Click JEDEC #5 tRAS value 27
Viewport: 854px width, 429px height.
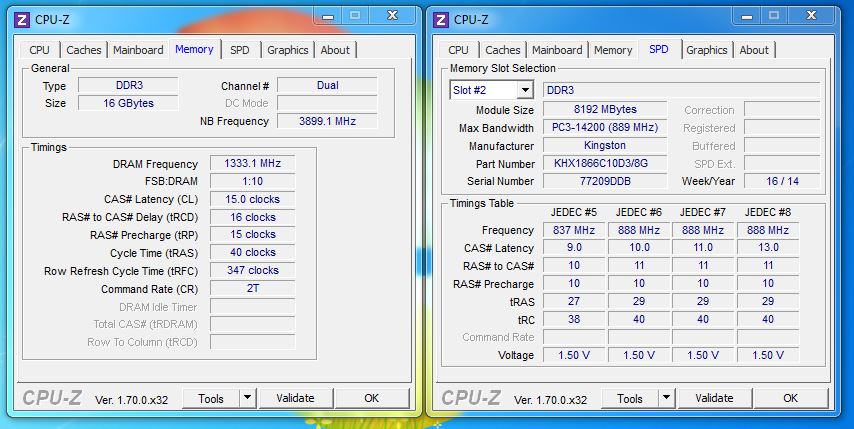pyautogui.click(x=574, y=301)
